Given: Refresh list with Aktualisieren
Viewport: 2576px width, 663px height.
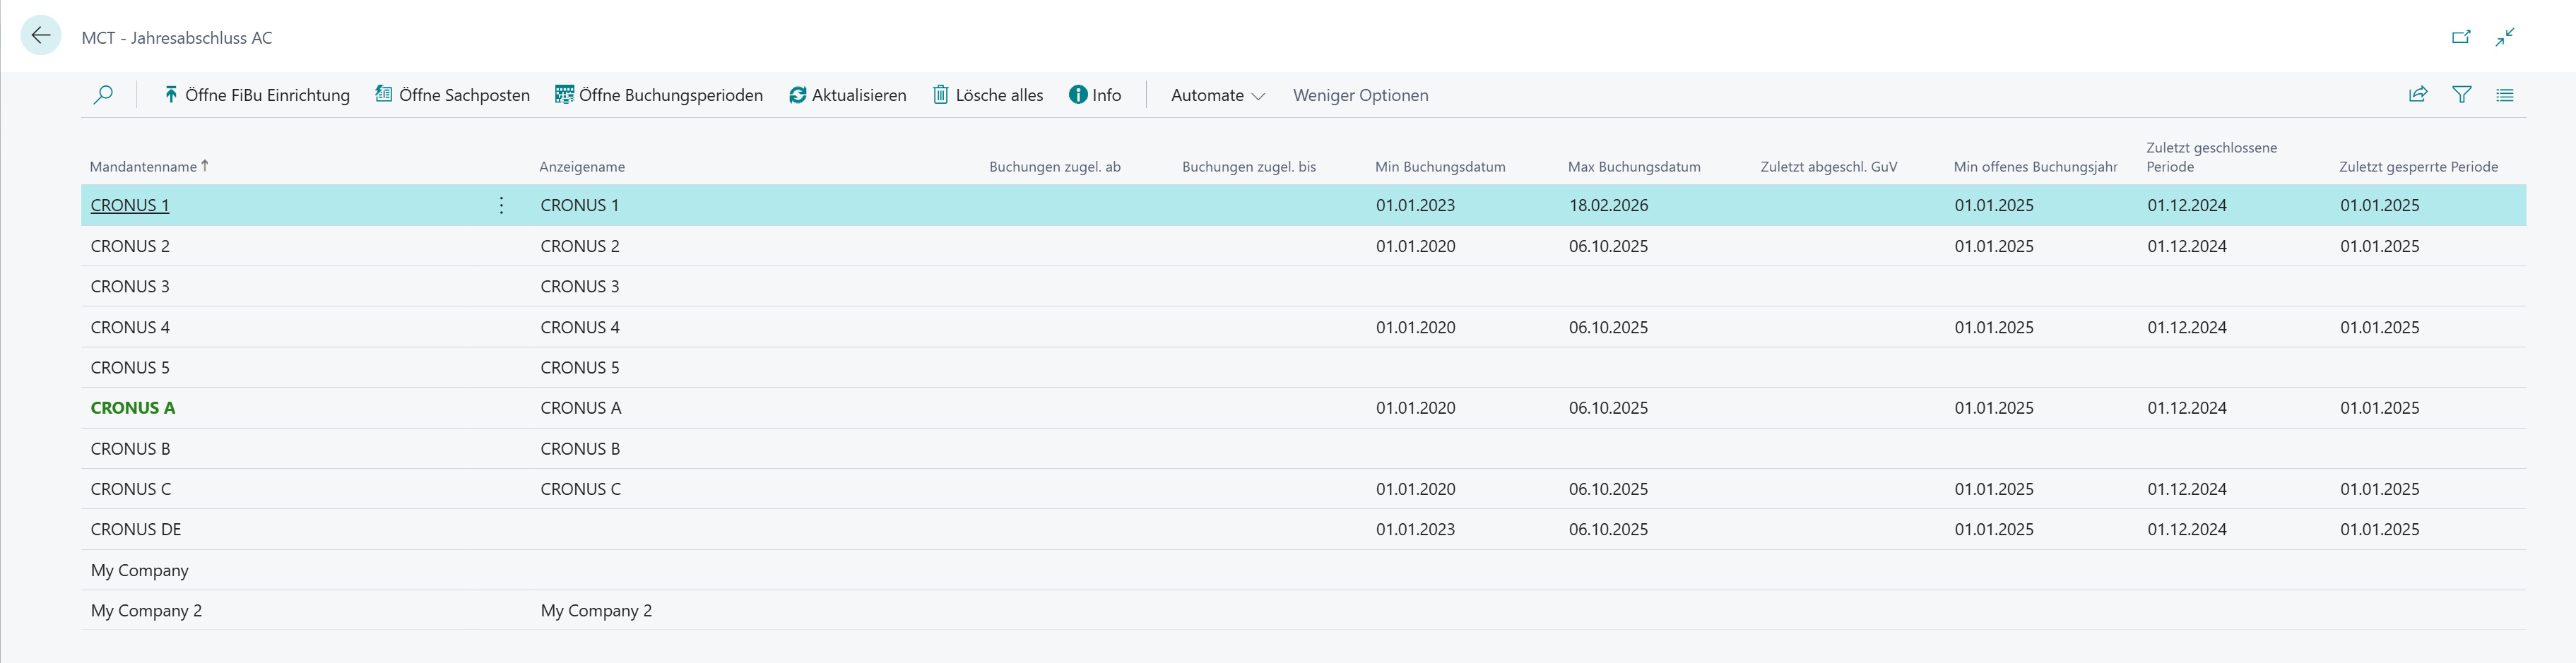Looking at the screenshot, I should point(848,95).
